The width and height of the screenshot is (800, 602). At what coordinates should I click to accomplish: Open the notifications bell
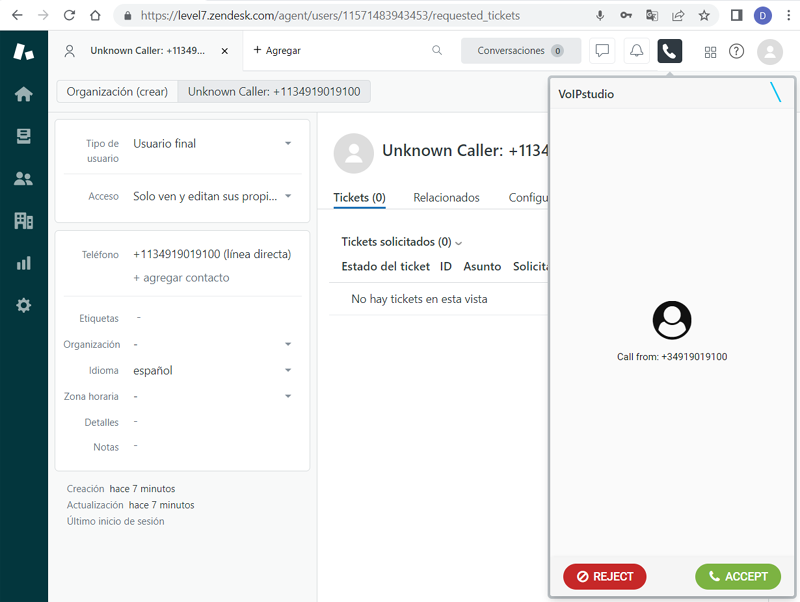(636, 51)
